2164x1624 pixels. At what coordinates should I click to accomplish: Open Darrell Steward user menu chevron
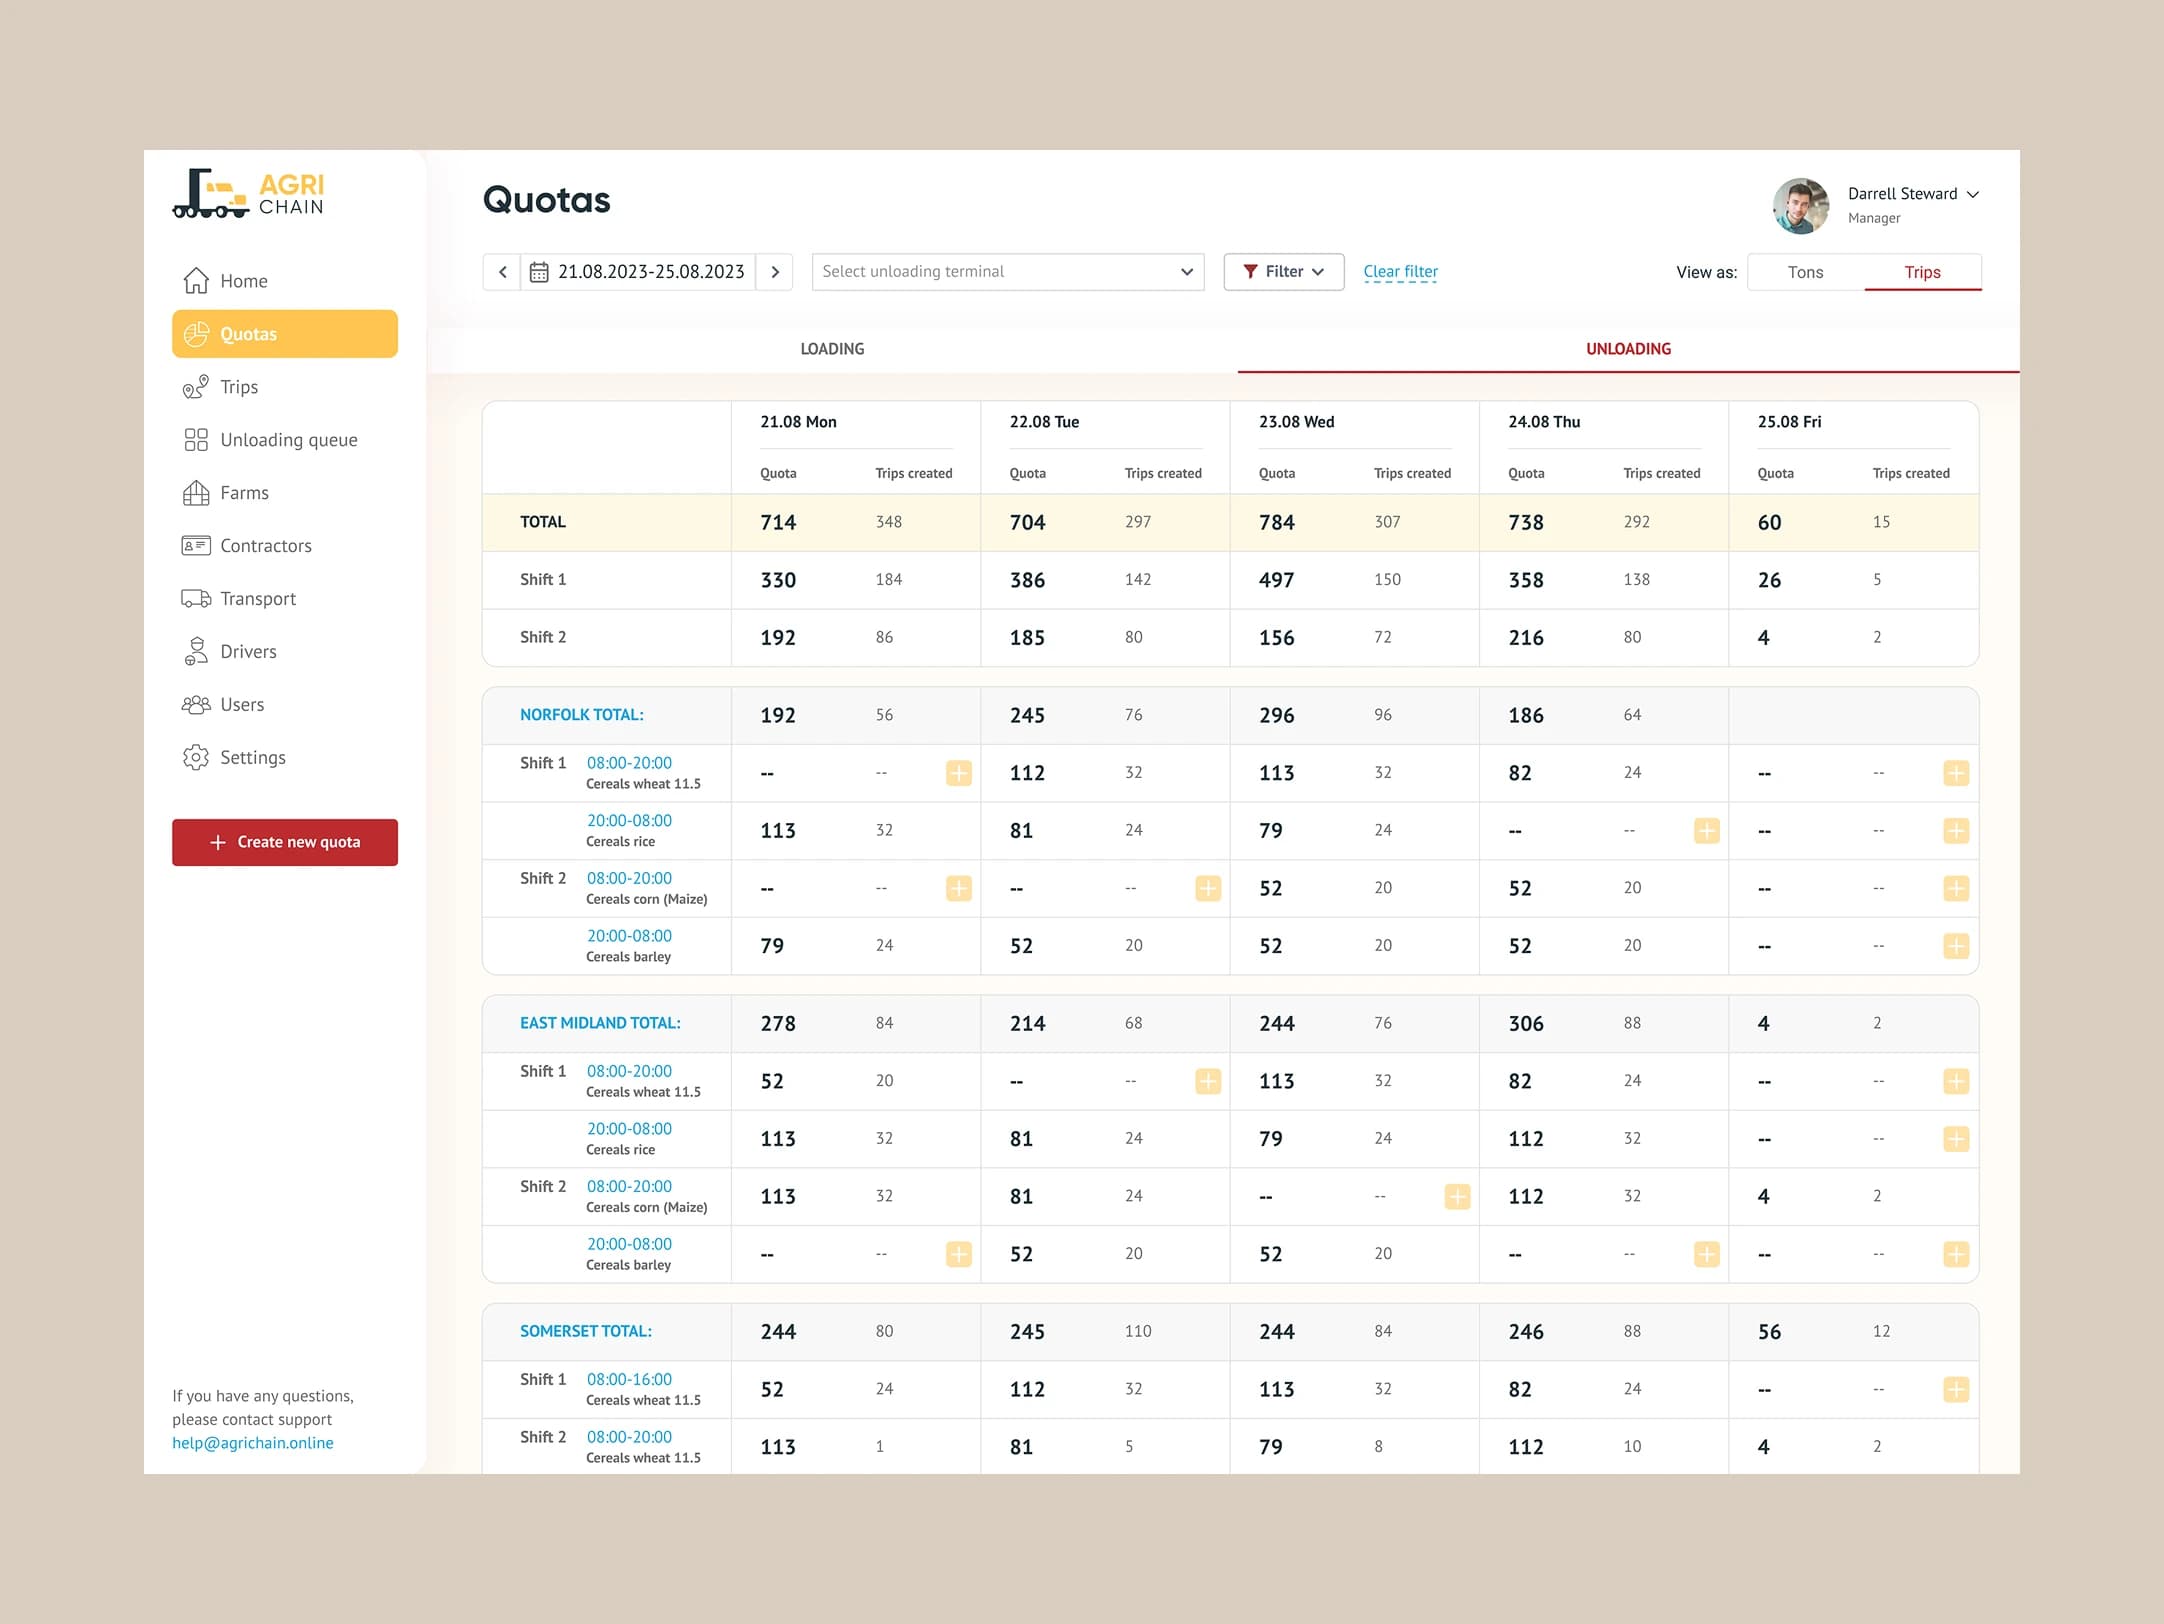1973,194
